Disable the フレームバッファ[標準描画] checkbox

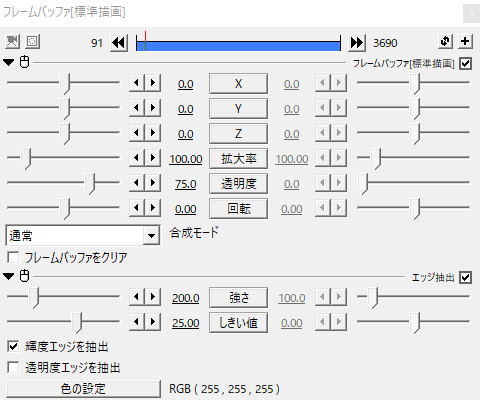click(x=465, y=63)
